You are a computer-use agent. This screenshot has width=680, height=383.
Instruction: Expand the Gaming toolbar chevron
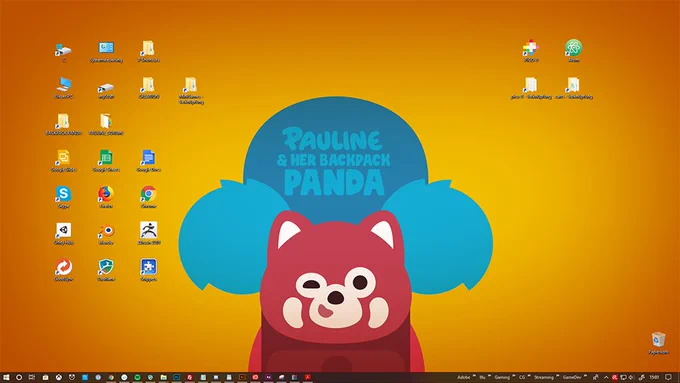514,376
